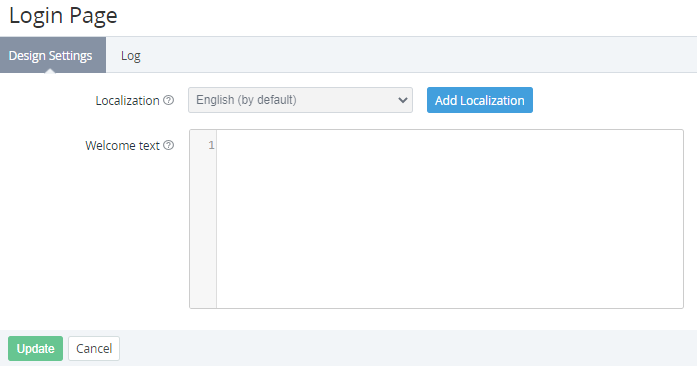Click the help icon beside Welcome text
The height and width of the screenshot is (367, 697).
click(168, 145)
